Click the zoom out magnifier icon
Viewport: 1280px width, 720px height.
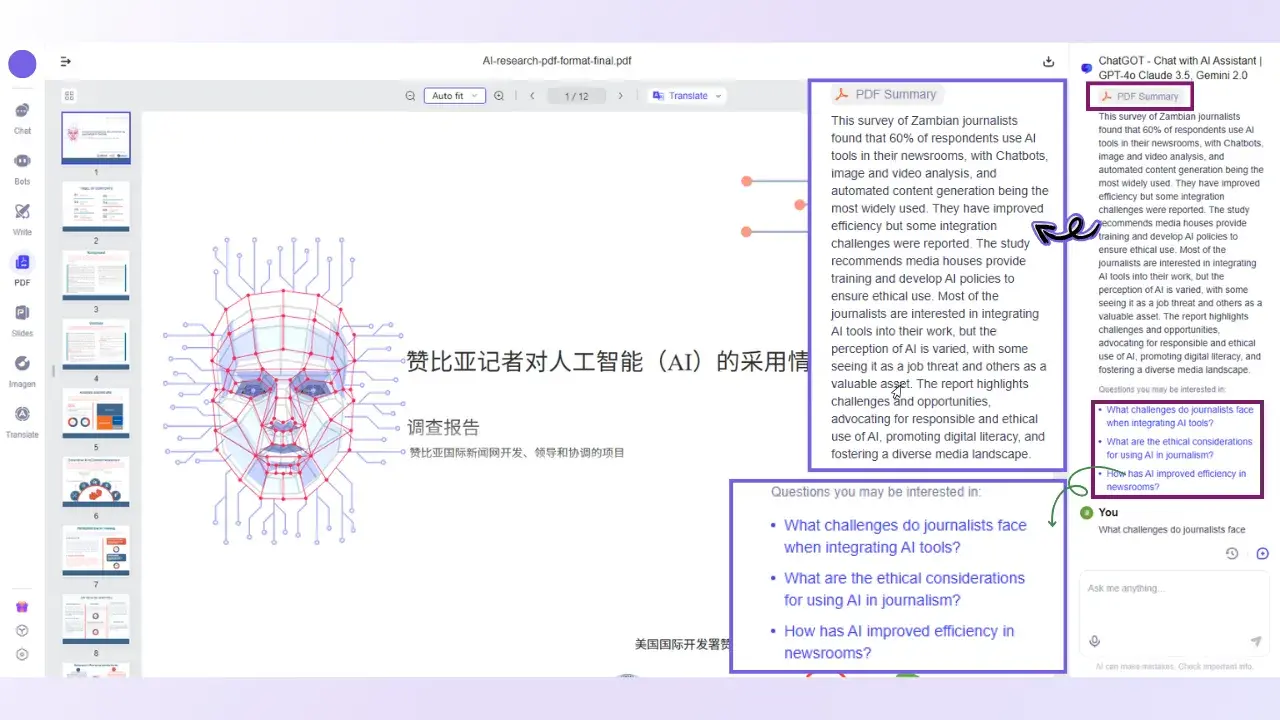pyautogui.click(x=410, y=96)
